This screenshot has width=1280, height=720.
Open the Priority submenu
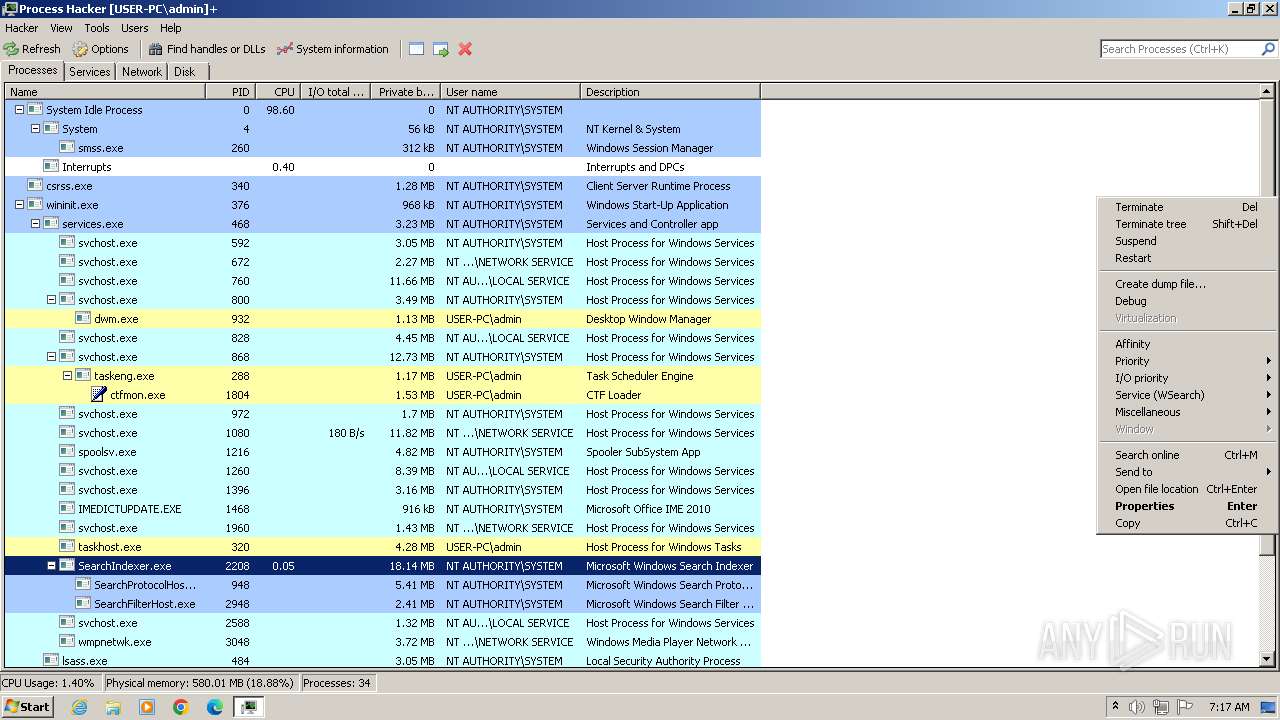1186,361
